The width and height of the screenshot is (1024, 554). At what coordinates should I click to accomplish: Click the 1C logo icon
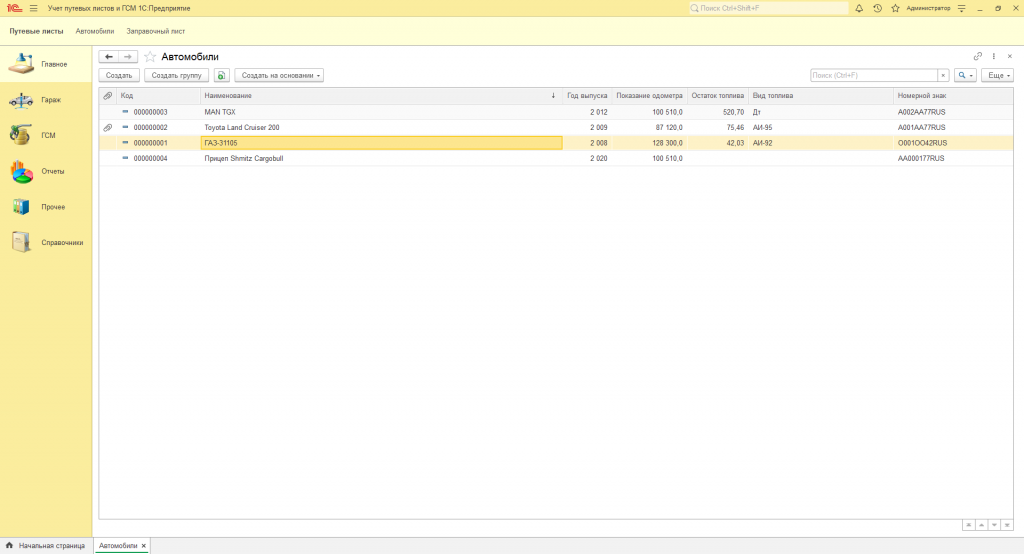coord(14,8)
